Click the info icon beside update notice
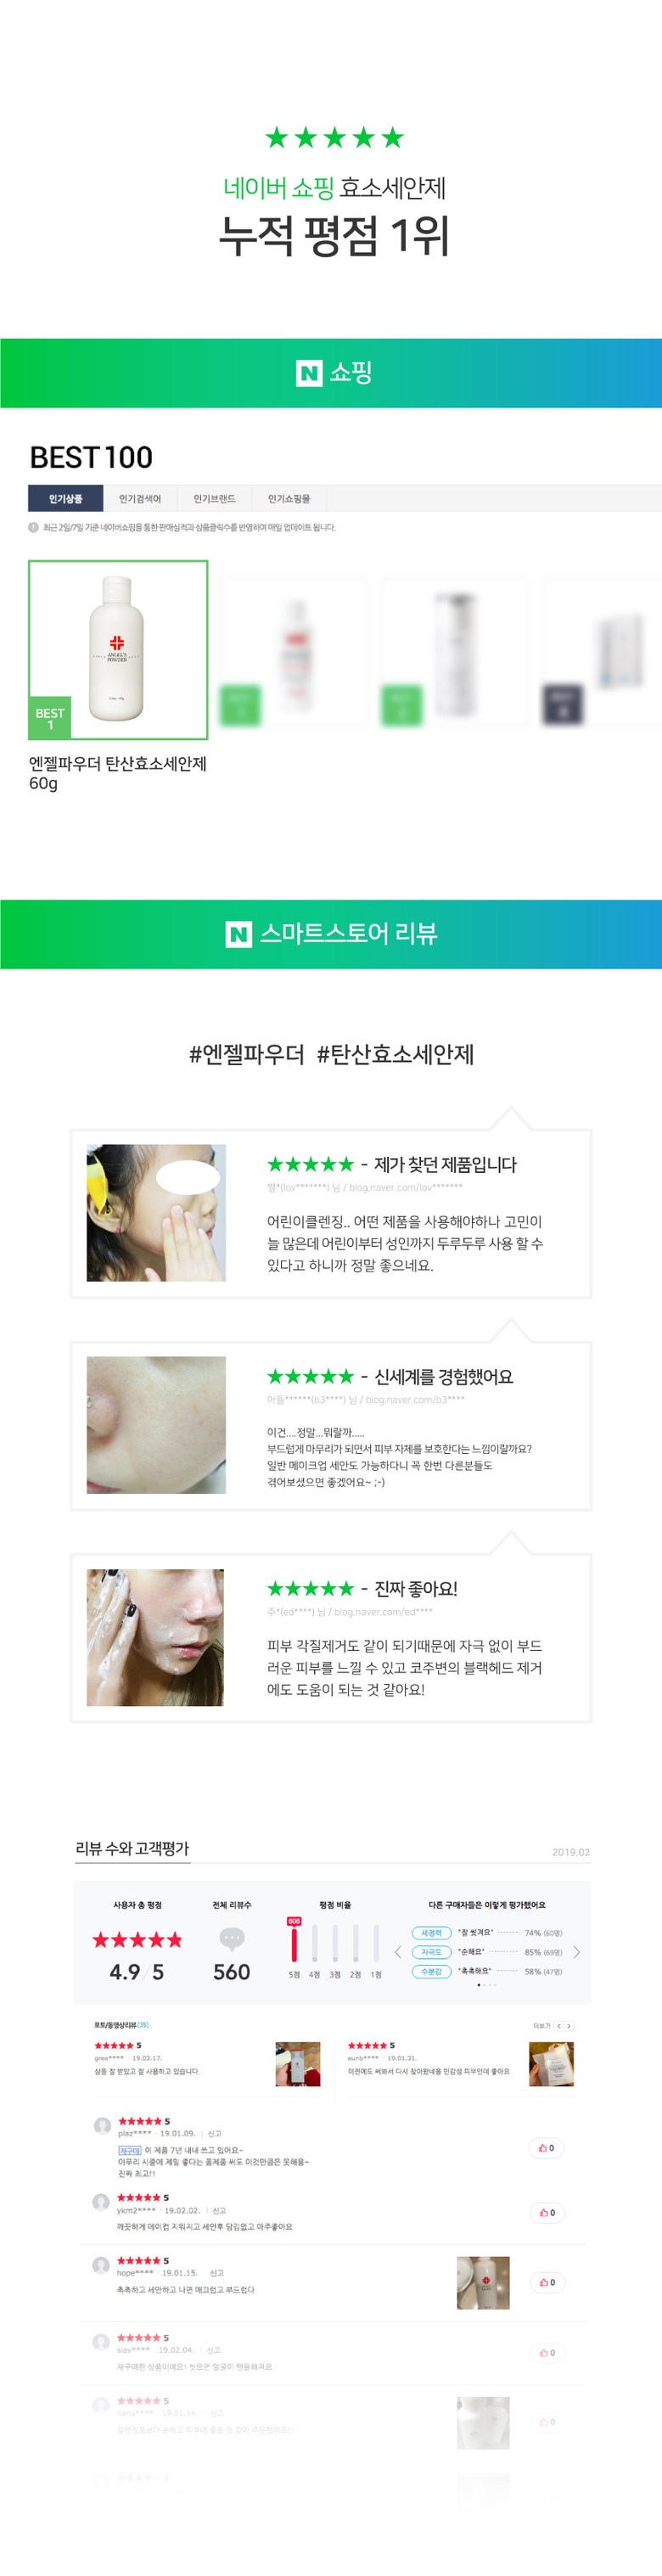662x2576 pixels. (x=33, y=527)
